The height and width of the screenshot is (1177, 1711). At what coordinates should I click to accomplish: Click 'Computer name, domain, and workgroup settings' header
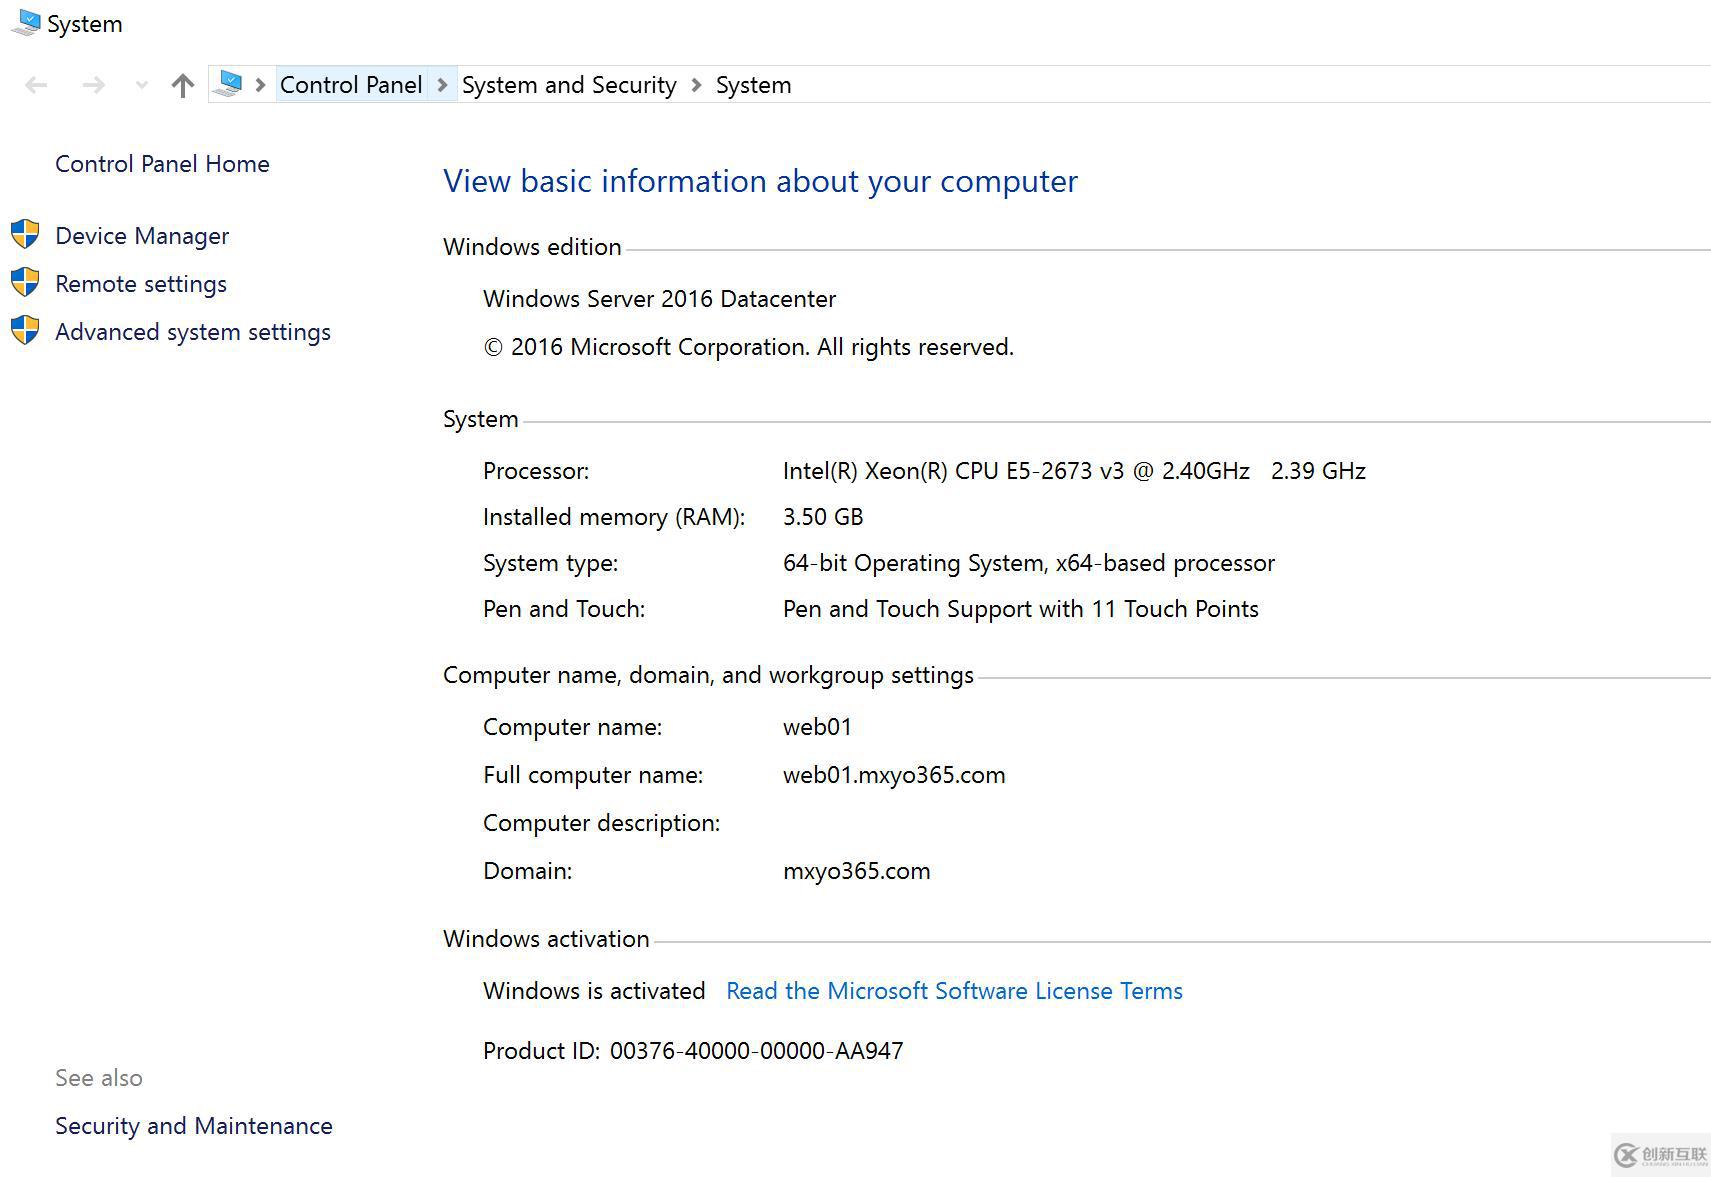pos(708,675)
